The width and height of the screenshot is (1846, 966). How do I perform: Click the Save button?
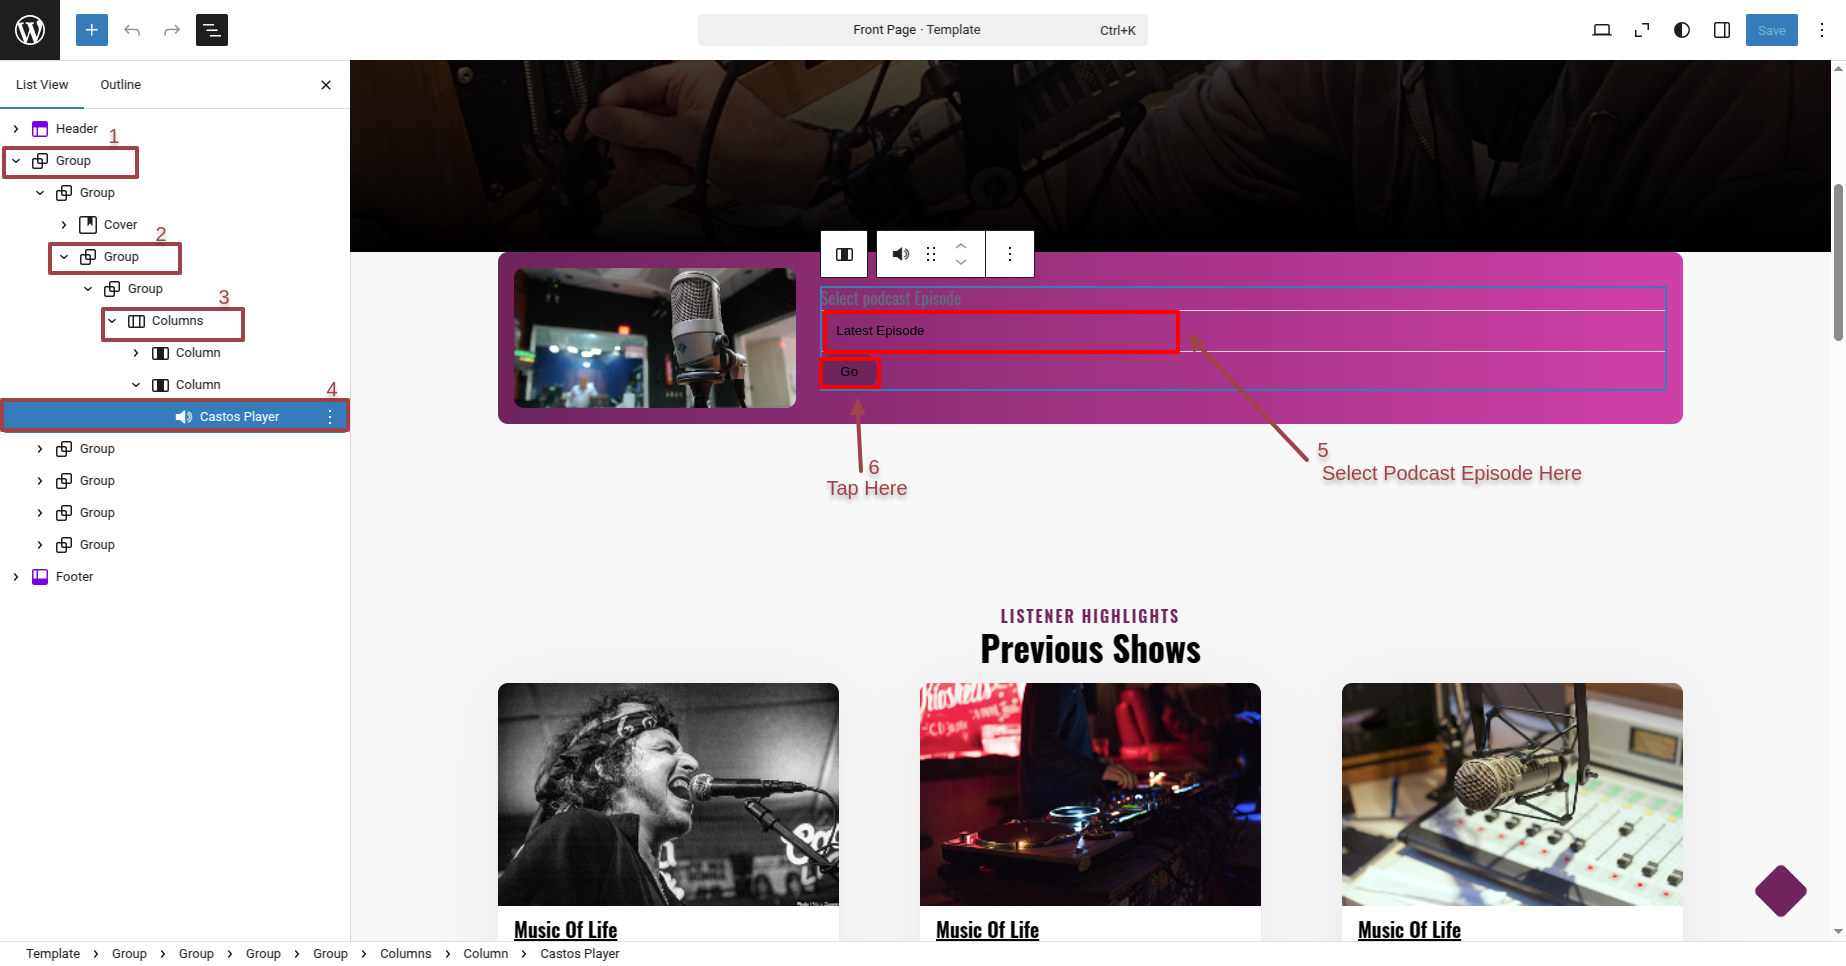point(1771,30)
